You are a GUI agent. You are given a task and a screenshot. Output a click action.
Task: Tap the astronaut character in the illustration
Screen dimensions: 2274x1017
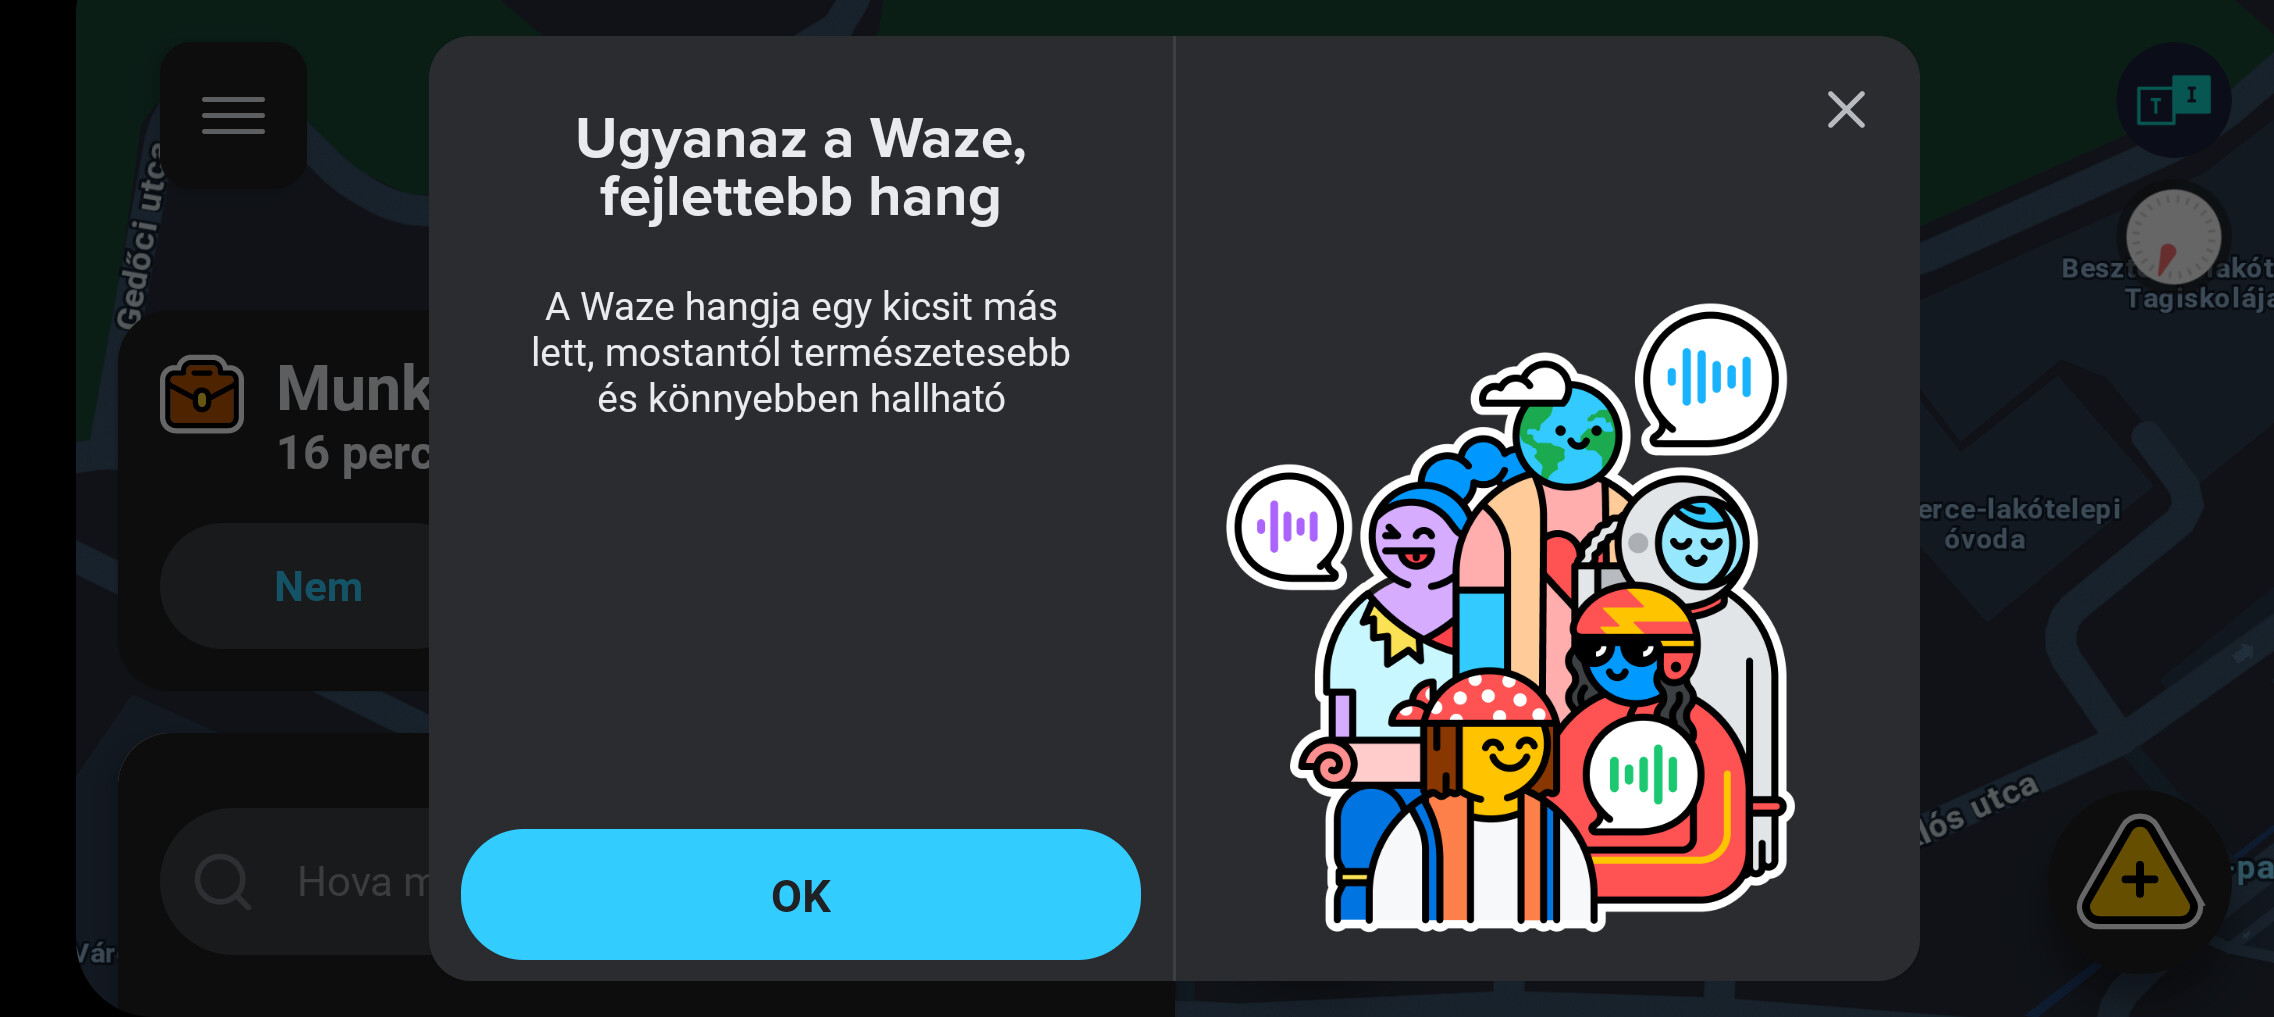(1696, 560)
